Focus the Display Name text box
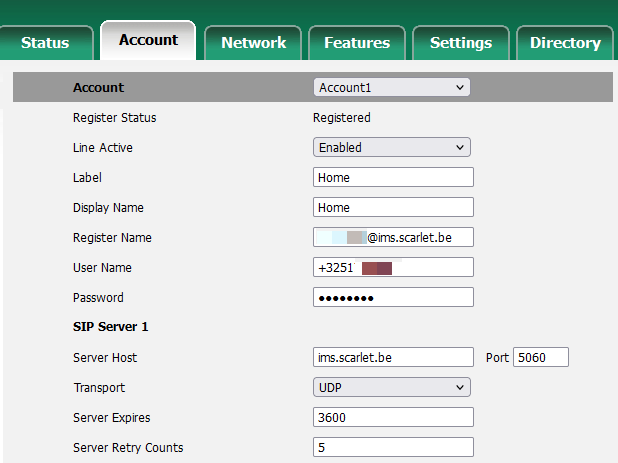 coord(393,208)
